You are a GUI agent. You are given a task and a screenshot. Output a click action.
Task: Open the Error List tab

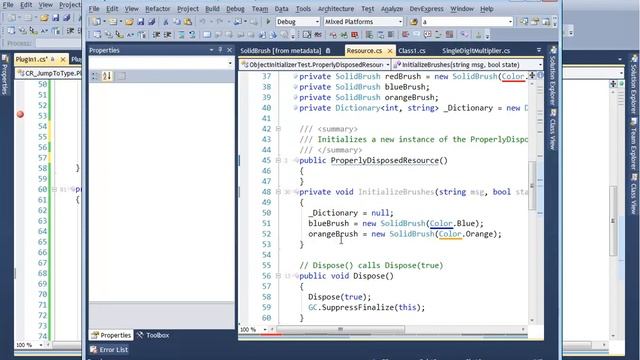[x=109, y=350]
